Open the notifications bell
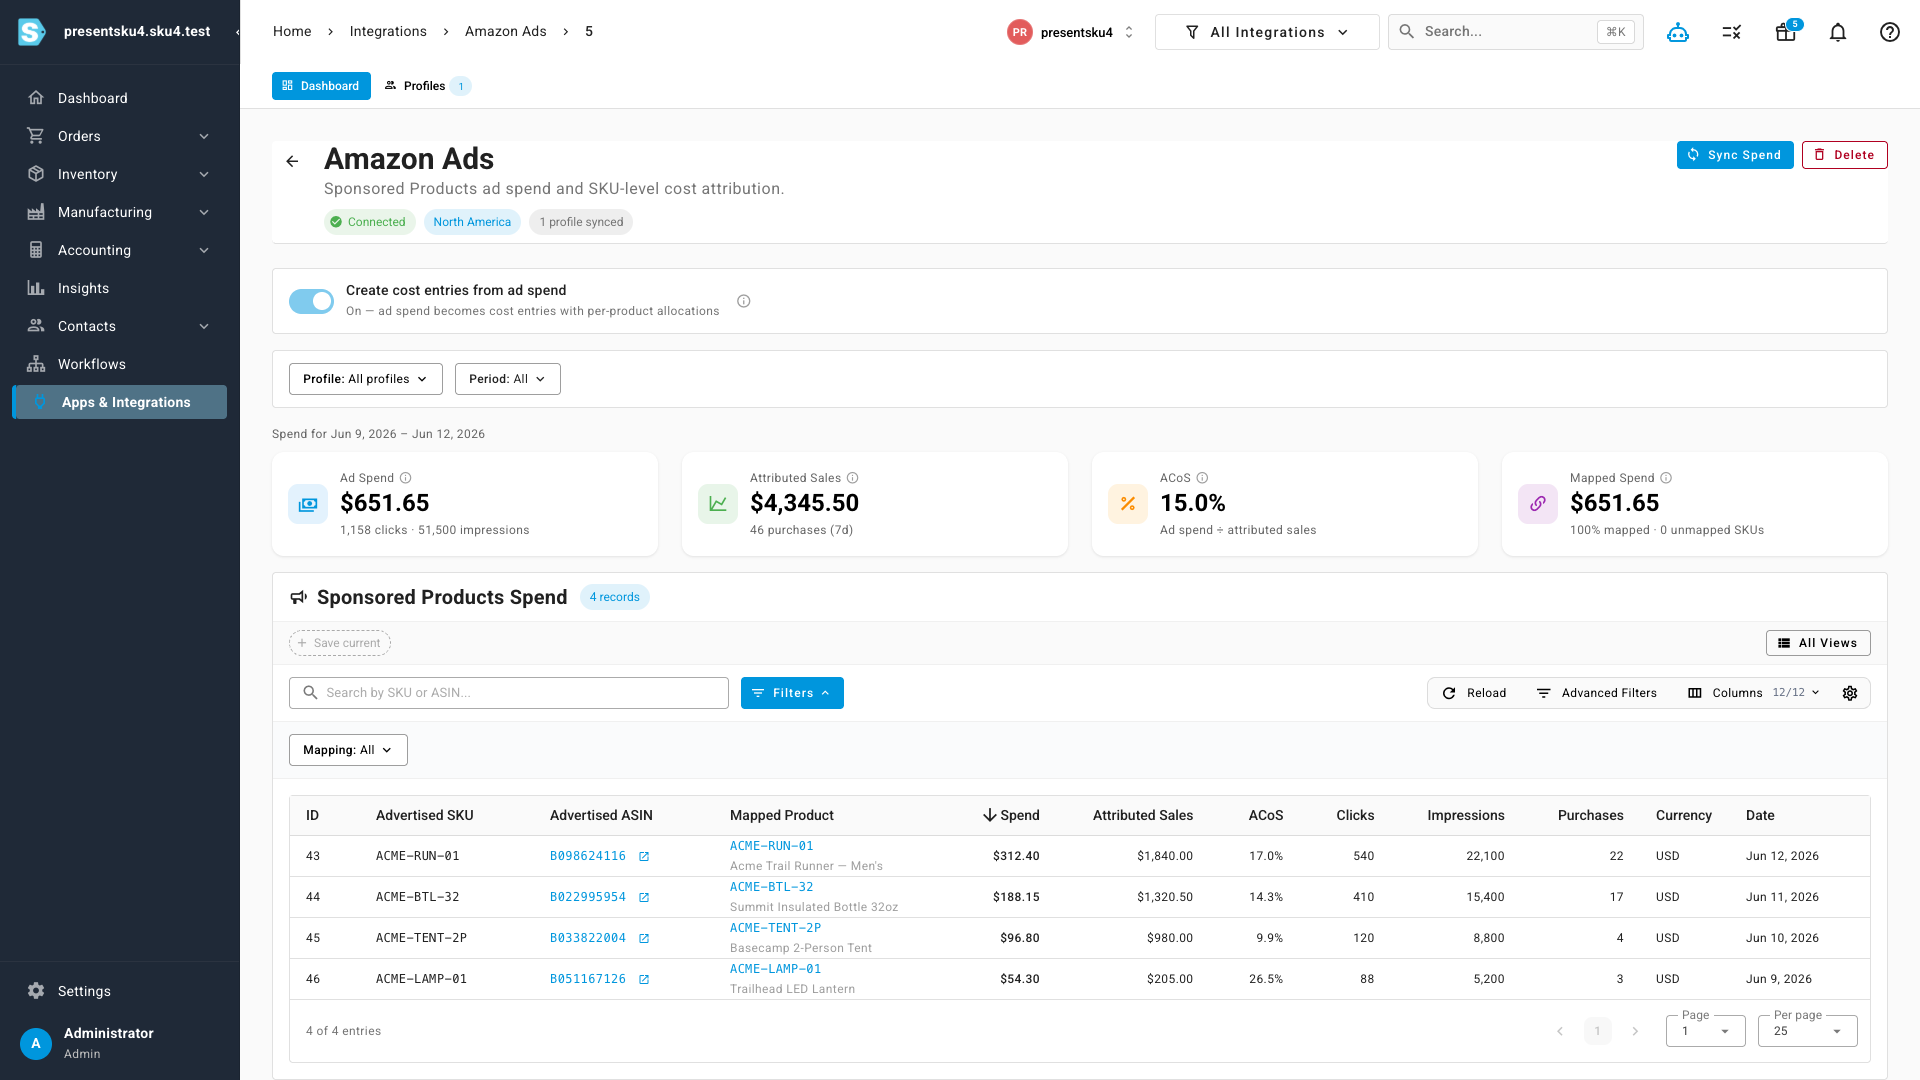The width and height of the screenshot is (1920, 1080). coord(1838,32)
